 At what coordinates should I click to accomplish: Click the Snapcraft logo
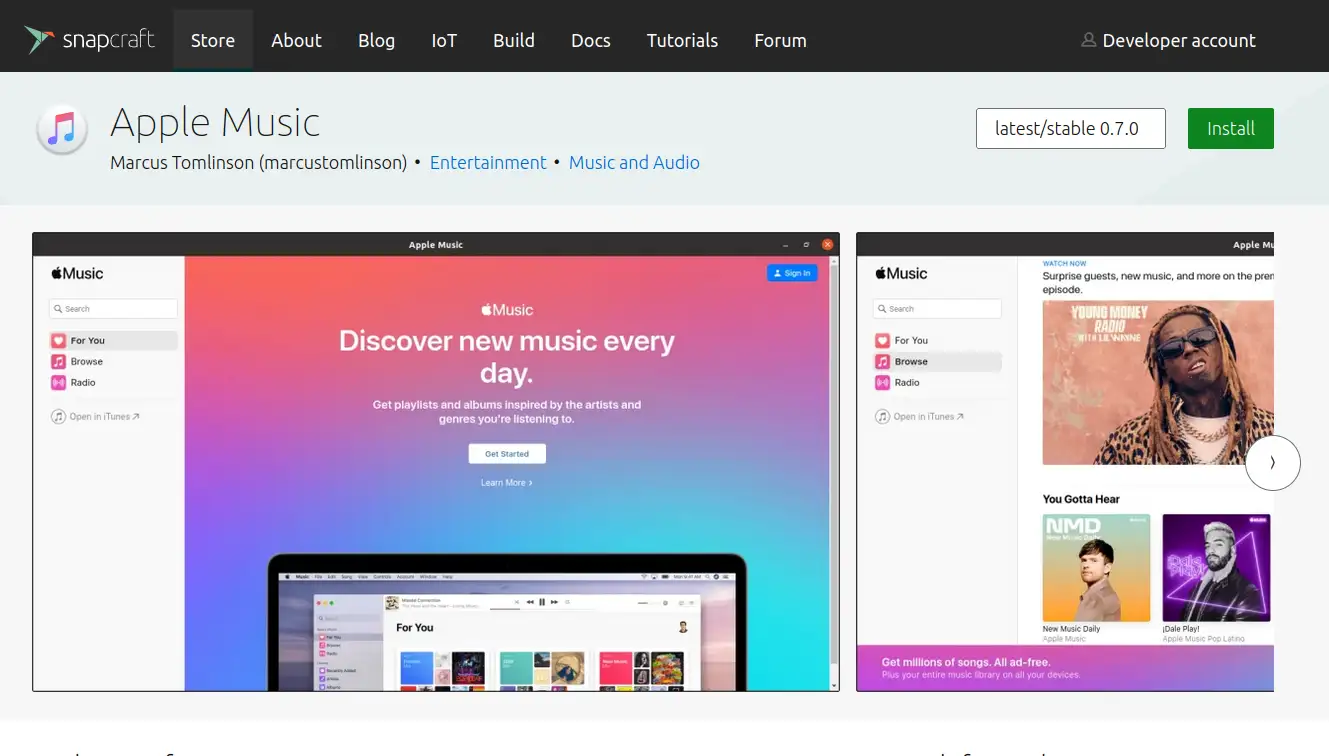(x=90, y=39)
